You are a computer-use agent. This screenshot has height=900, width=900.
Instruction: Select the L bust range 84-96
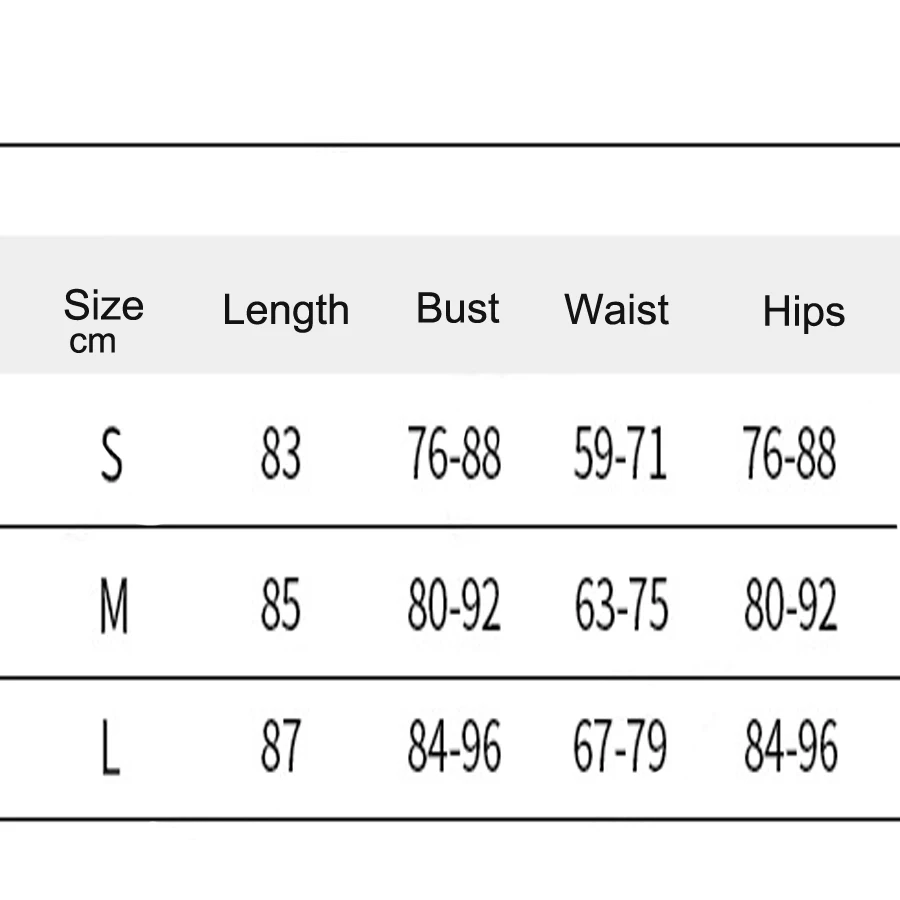click(454, 746)
